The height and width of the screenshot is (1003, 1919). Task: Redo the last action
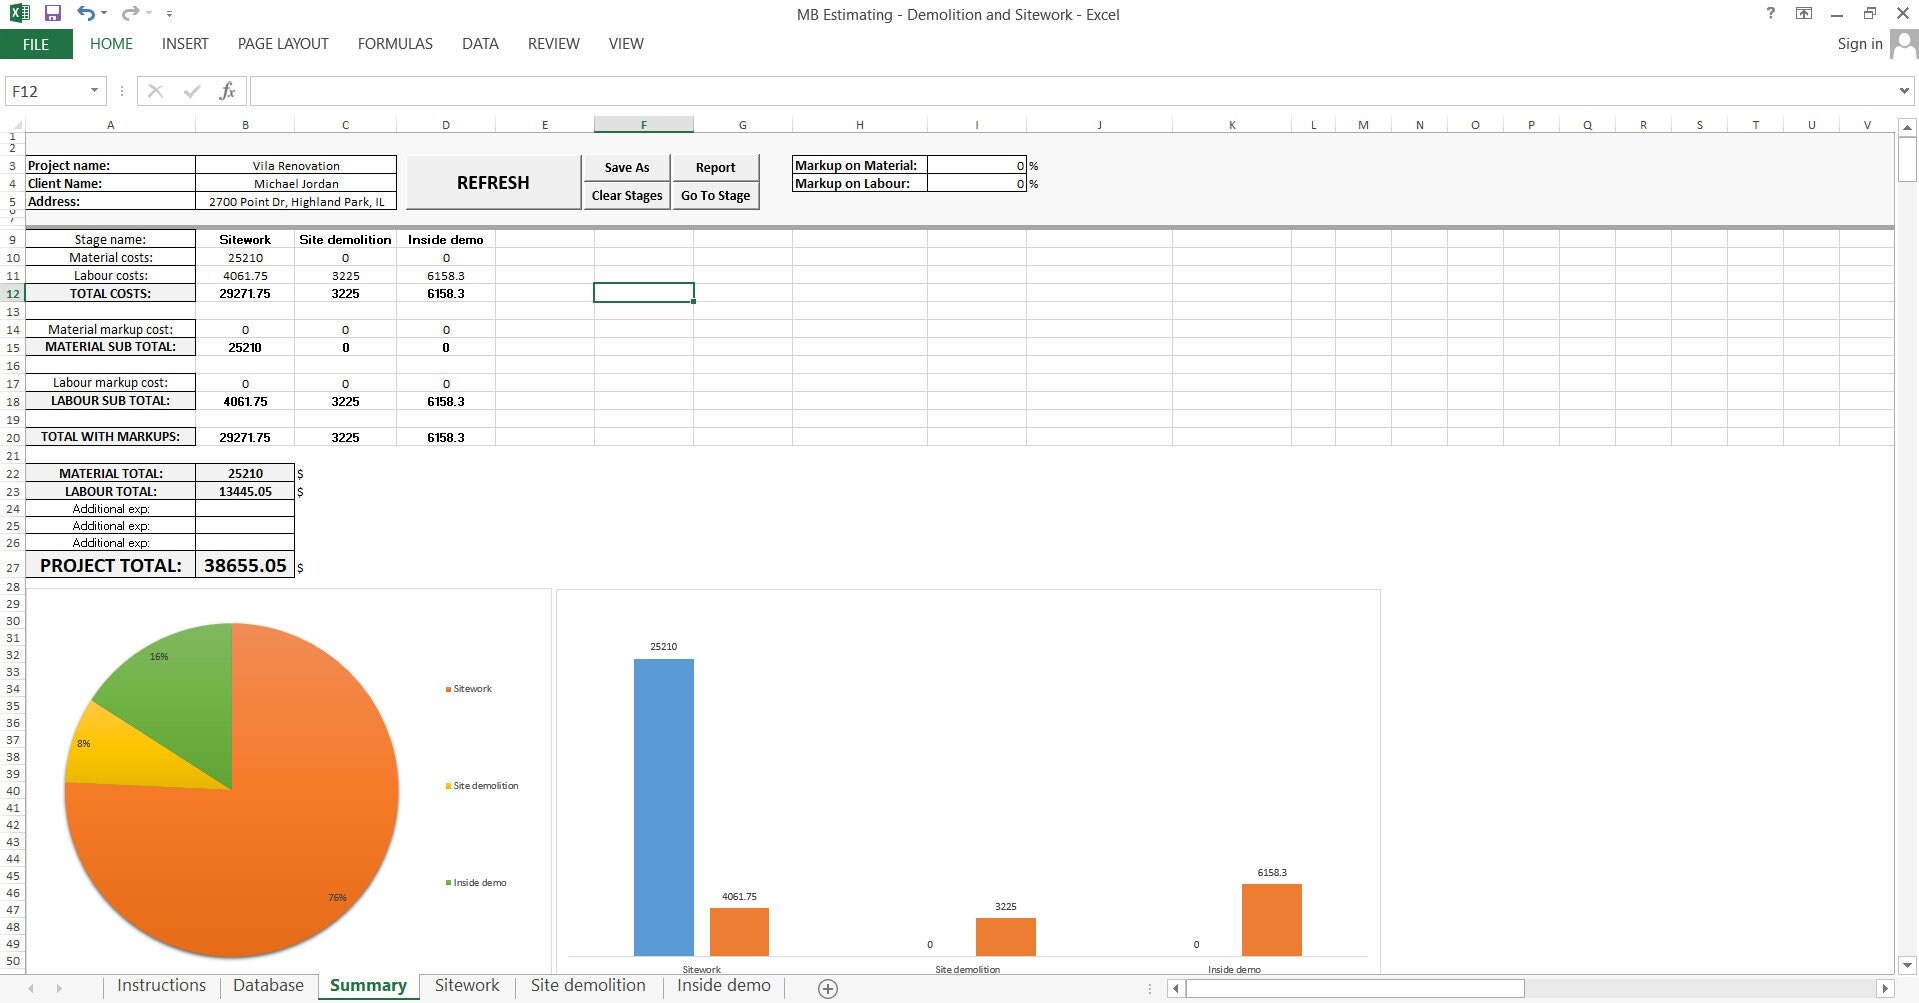(128, 13)
